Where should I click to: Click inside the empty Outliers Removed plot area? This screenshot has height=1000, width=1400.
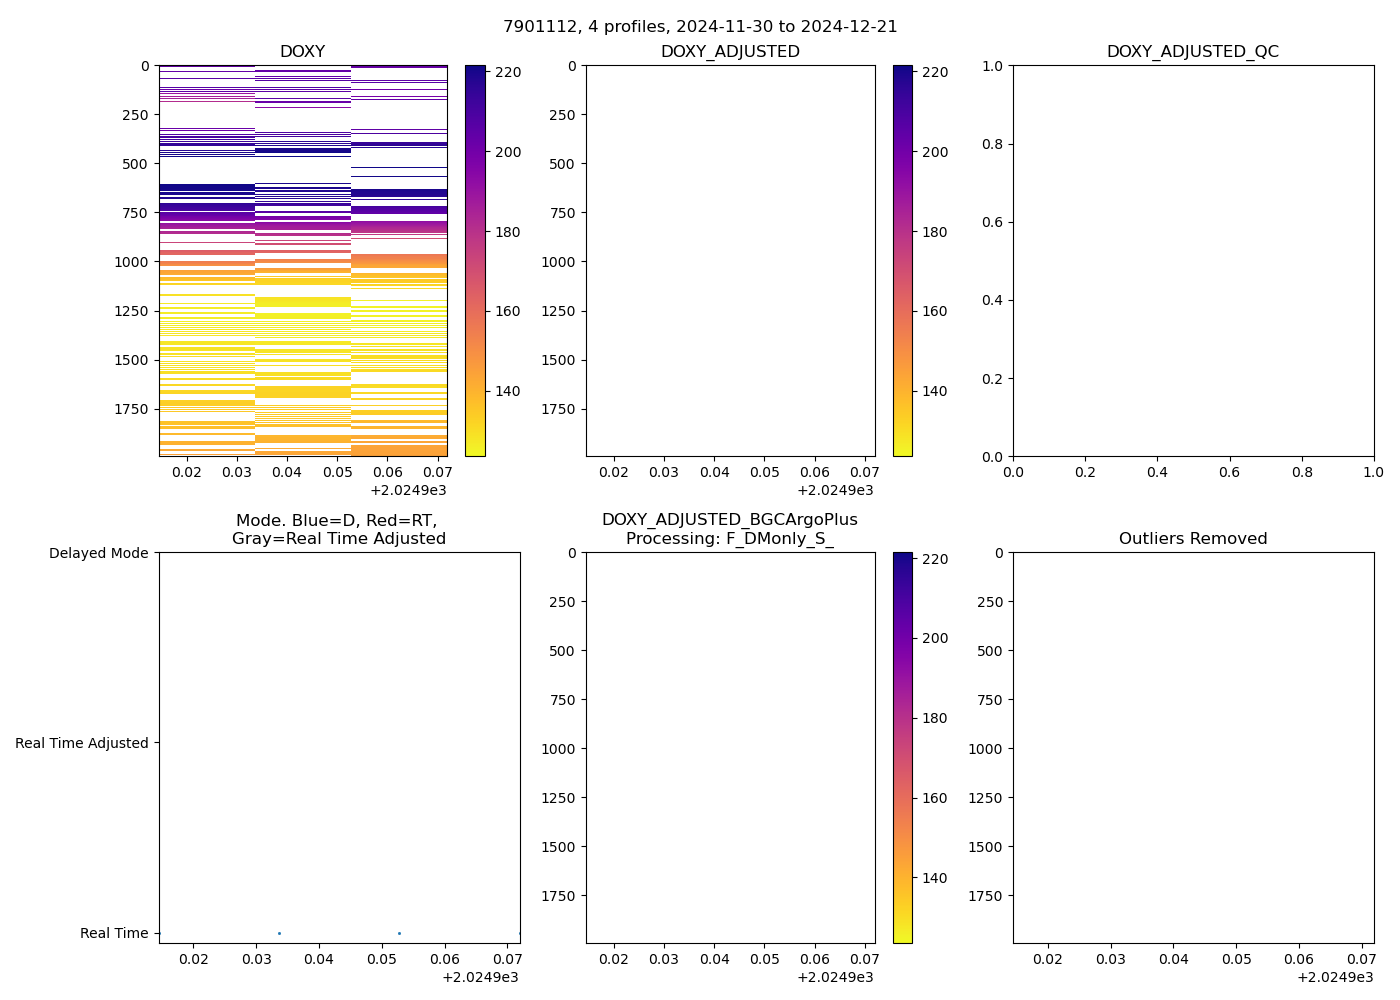pyautogui.click(x=1192, y=747)
